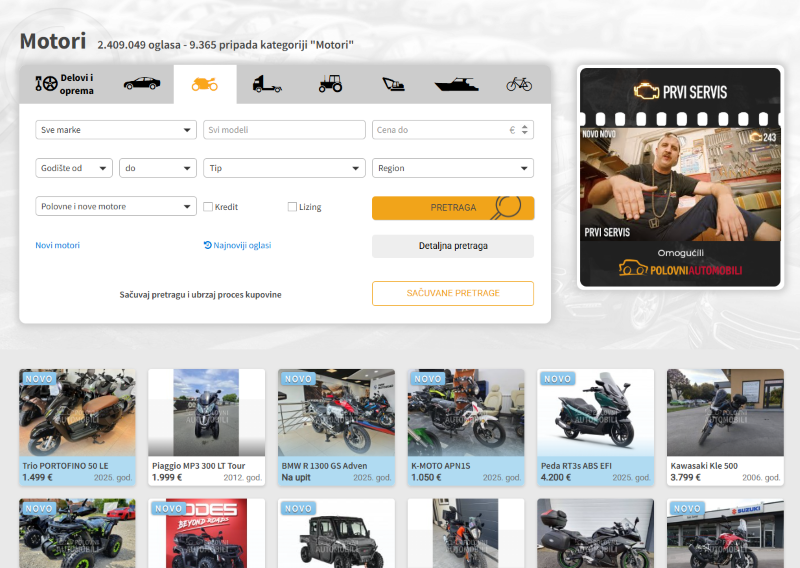Click the magnifier icon on Pretraga

pos(508,207)
